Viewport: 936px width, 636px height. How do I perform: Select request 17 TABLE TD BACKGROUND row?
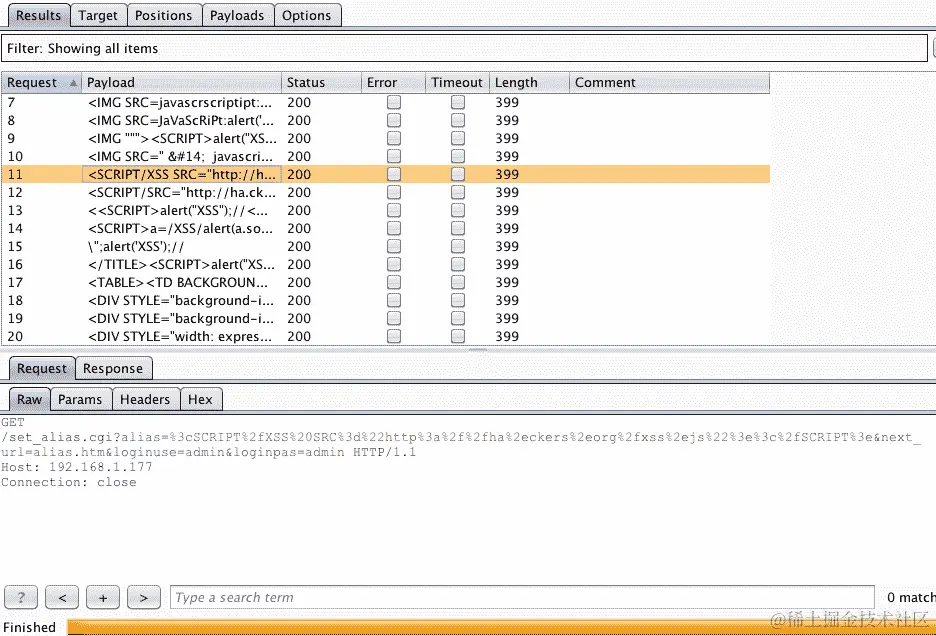click(x=386, y=282)
